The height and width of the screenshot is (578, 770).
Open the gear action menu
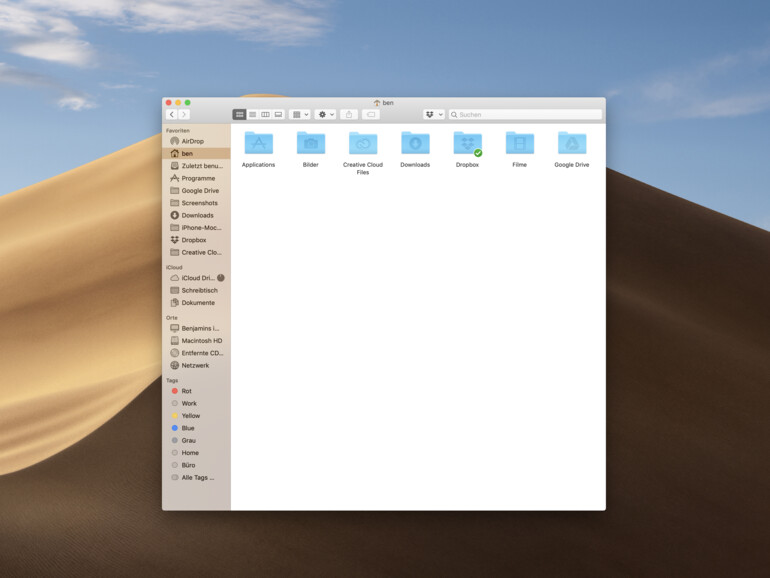326,114
